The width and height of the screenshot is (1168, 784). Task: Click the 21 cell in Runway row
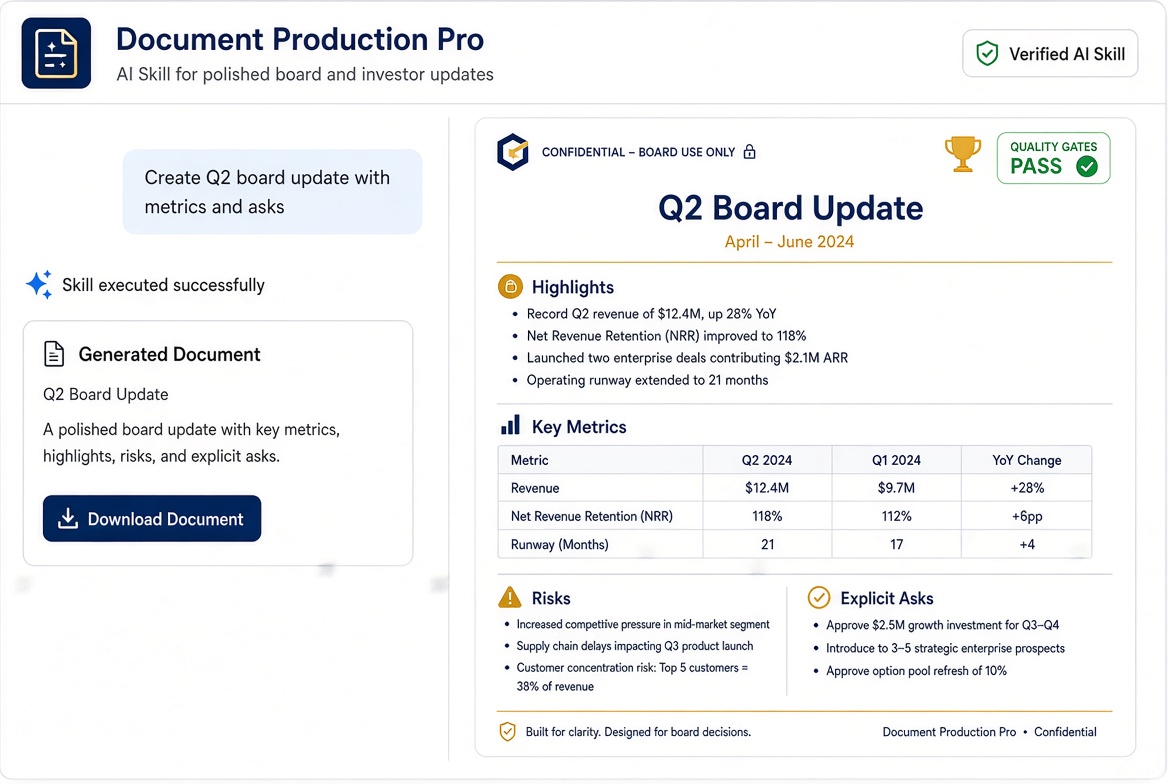[767, 545]
